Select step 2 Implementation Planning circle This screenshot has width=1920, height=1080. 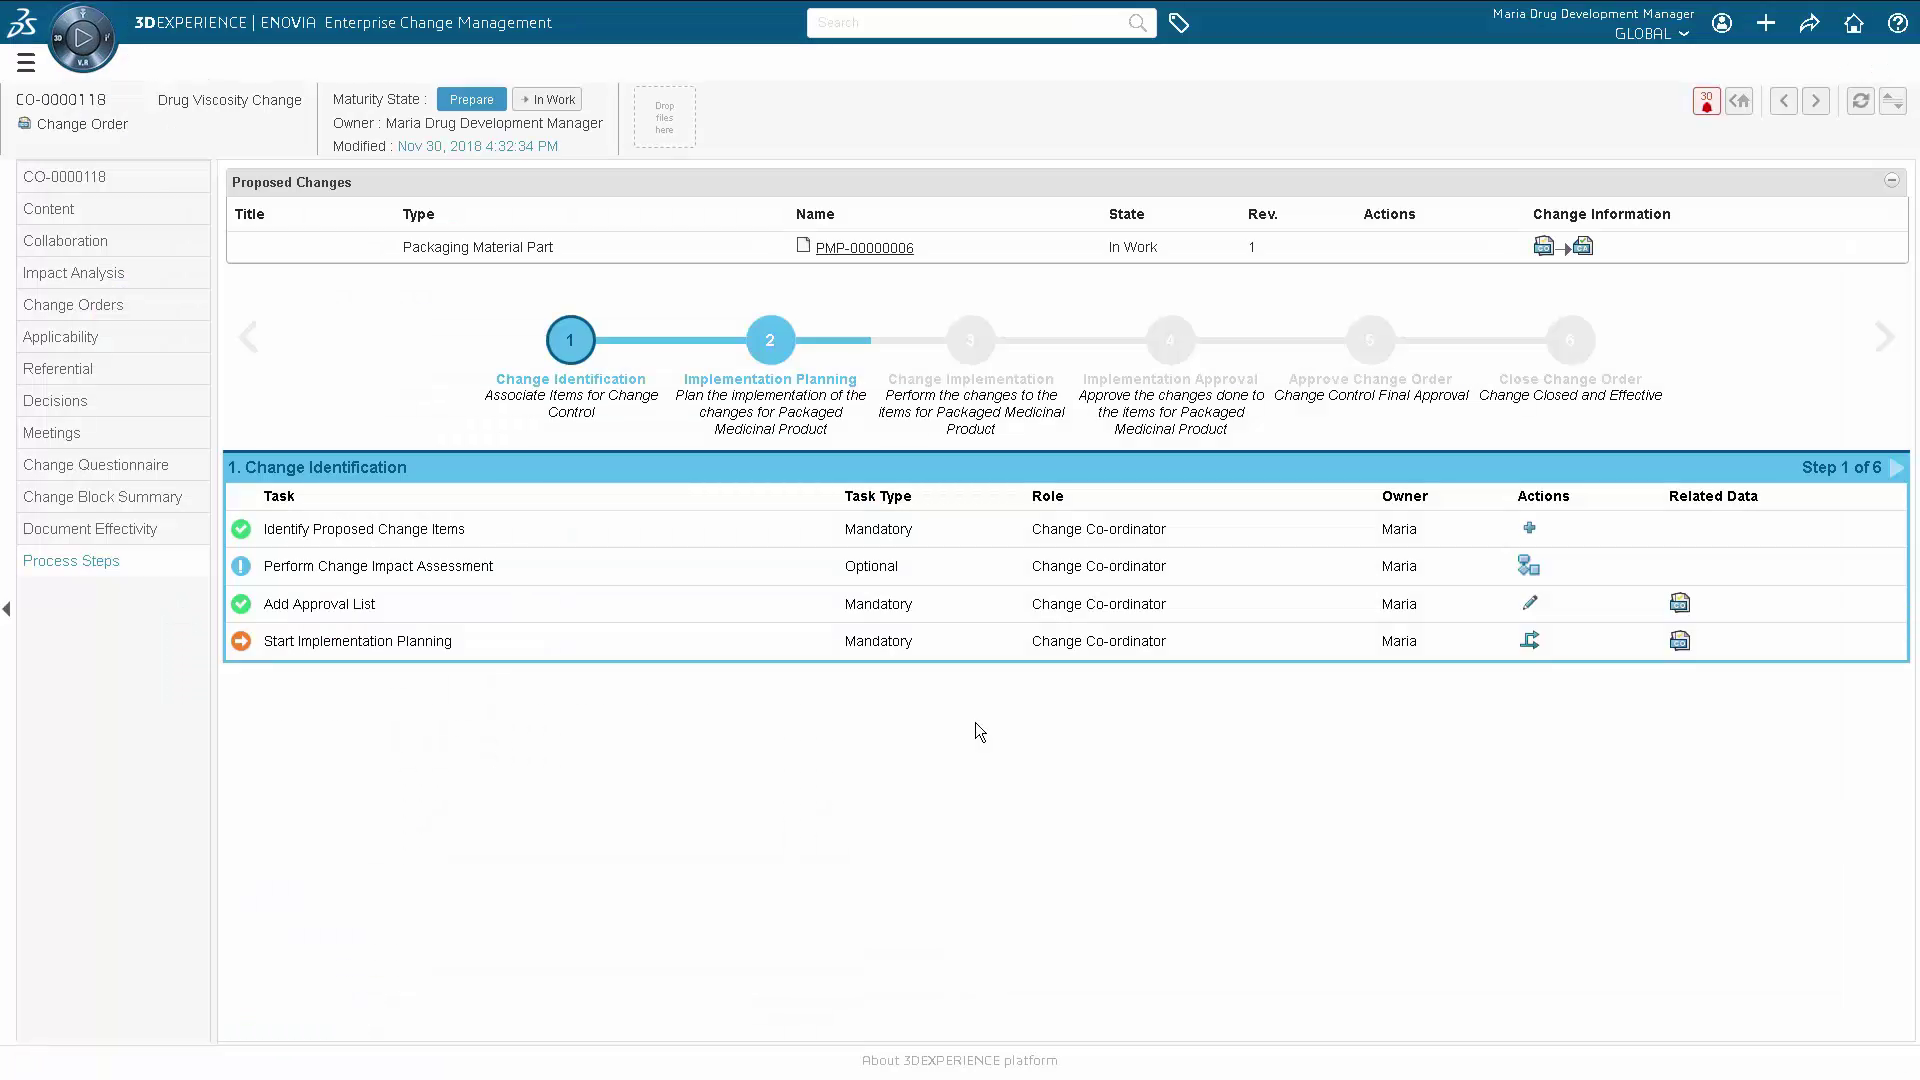click(x=770, y=340)
